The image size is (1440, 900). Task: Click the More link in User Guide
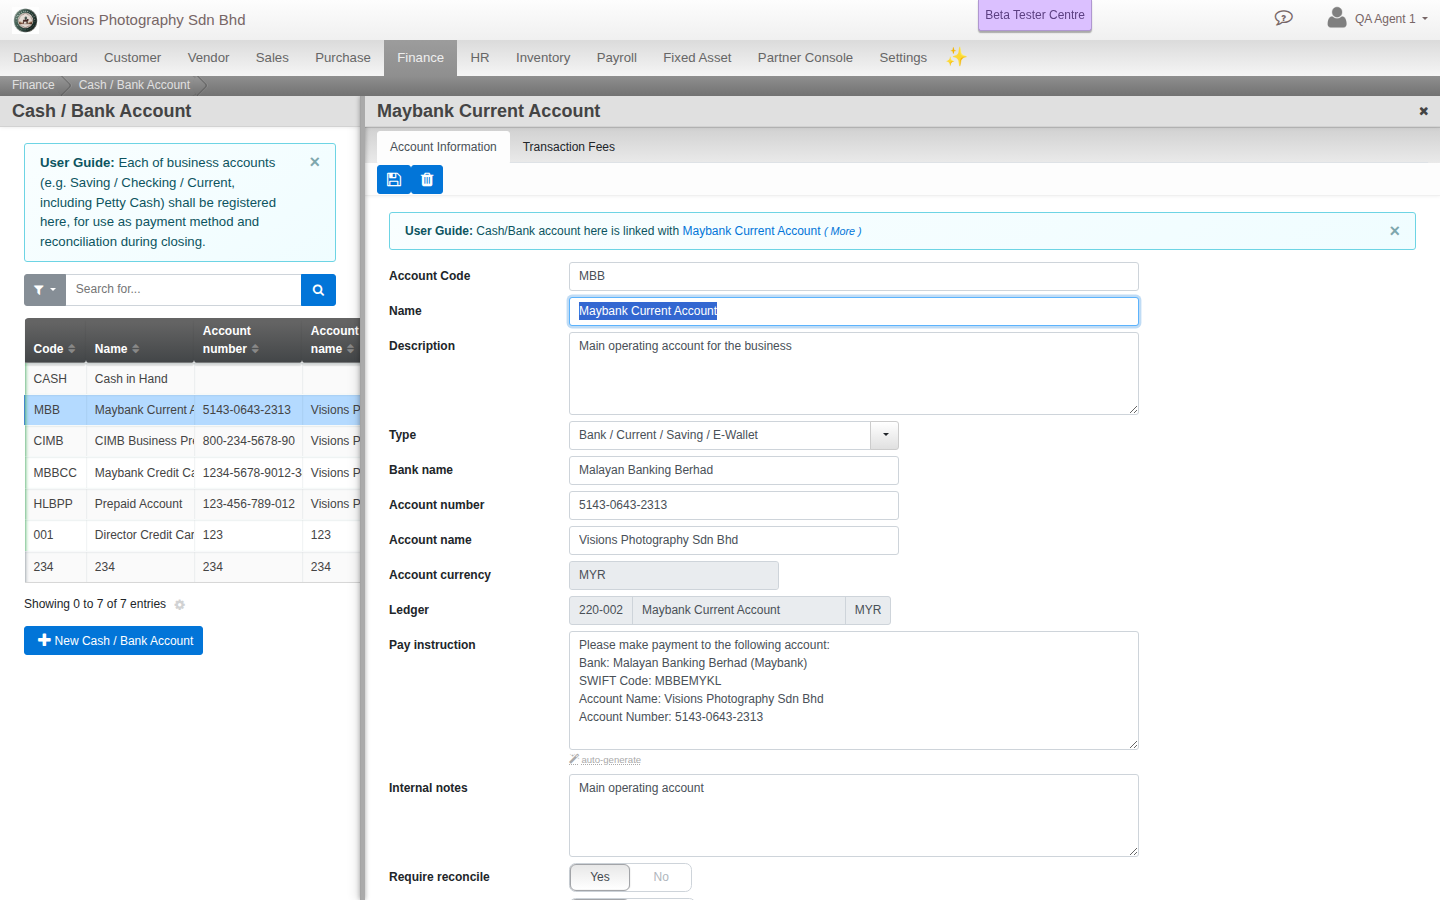(843, 231)
